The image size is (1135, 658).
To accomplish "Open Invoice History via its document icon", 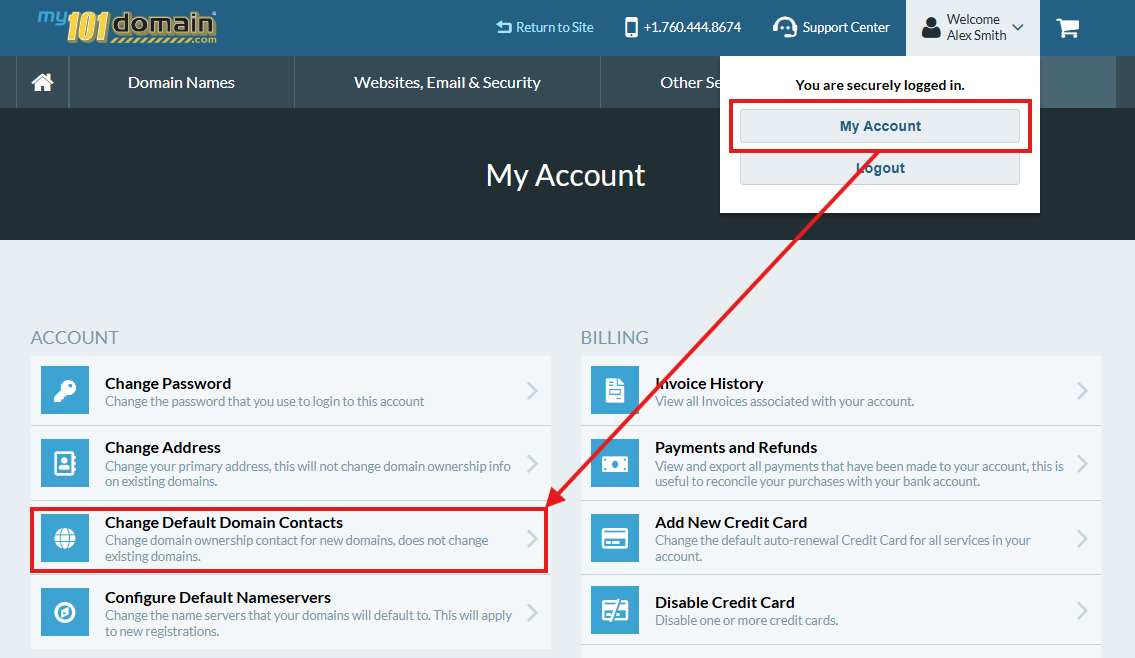I will coord(615,390).
